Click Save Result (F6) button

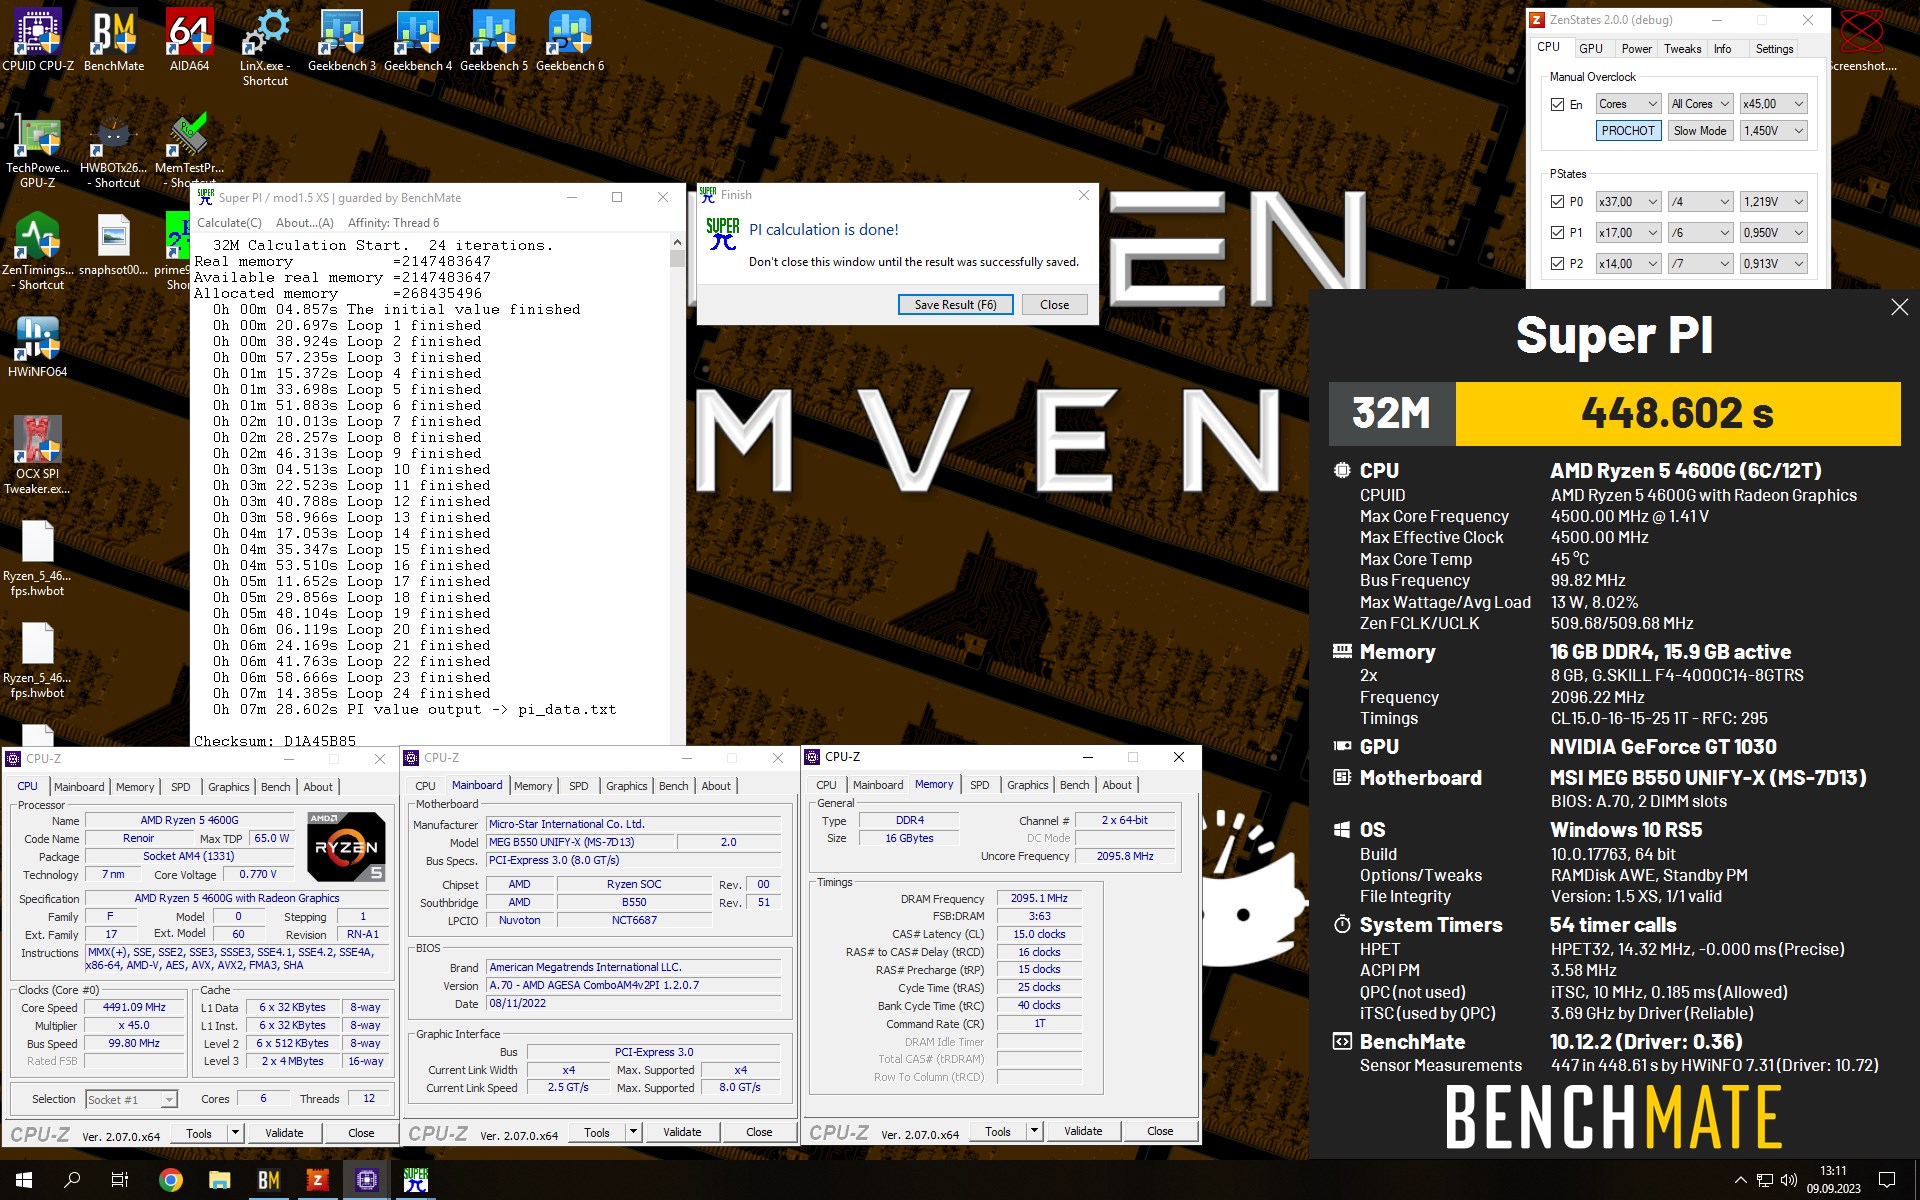(x=955, y=305)
